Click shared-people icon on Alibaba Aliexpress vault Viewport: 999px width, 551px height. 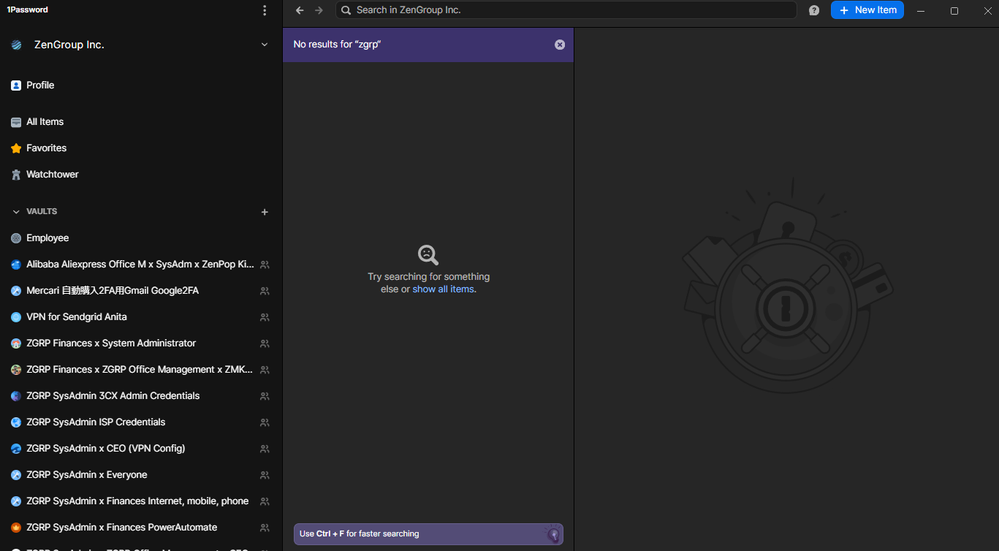[x=264, y=264]
